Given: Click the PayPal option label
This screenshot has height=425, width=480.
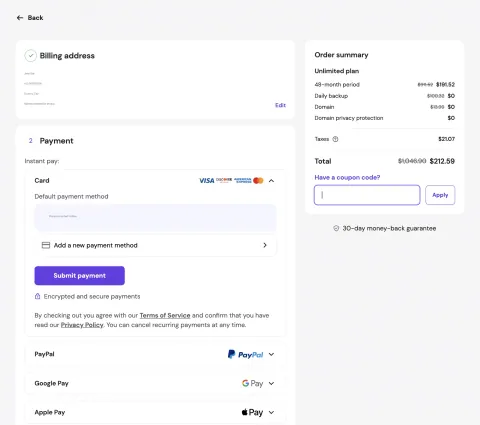Looking at the screenshot, I should (x=44, y=354).
